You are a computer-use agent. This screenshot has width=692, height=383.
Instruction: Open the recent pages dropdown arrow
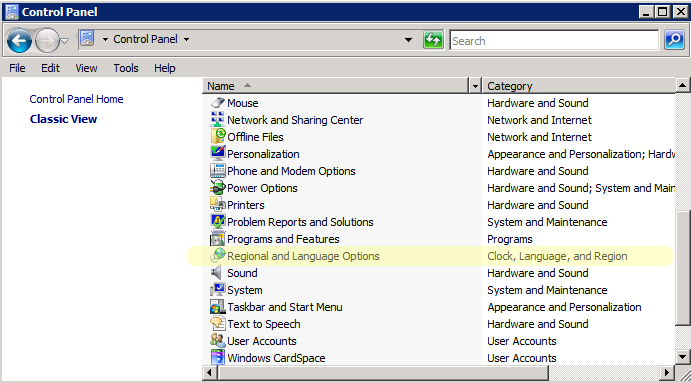(x=65, y=41)
